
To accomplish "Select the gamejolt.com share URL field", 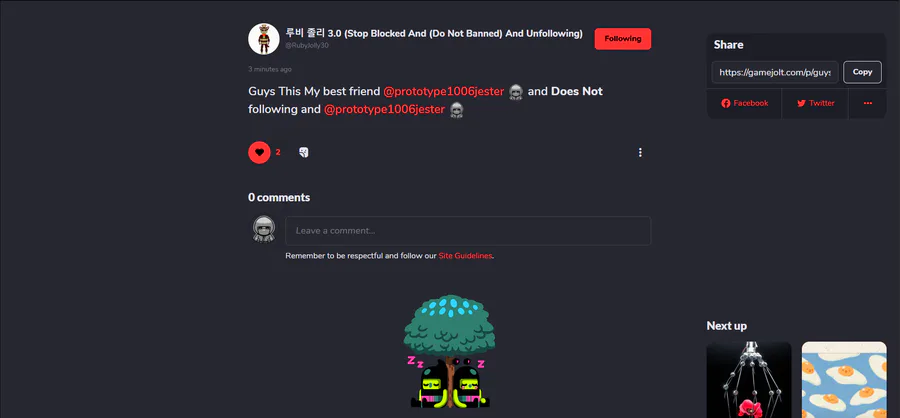I will (x=775, y=72).
